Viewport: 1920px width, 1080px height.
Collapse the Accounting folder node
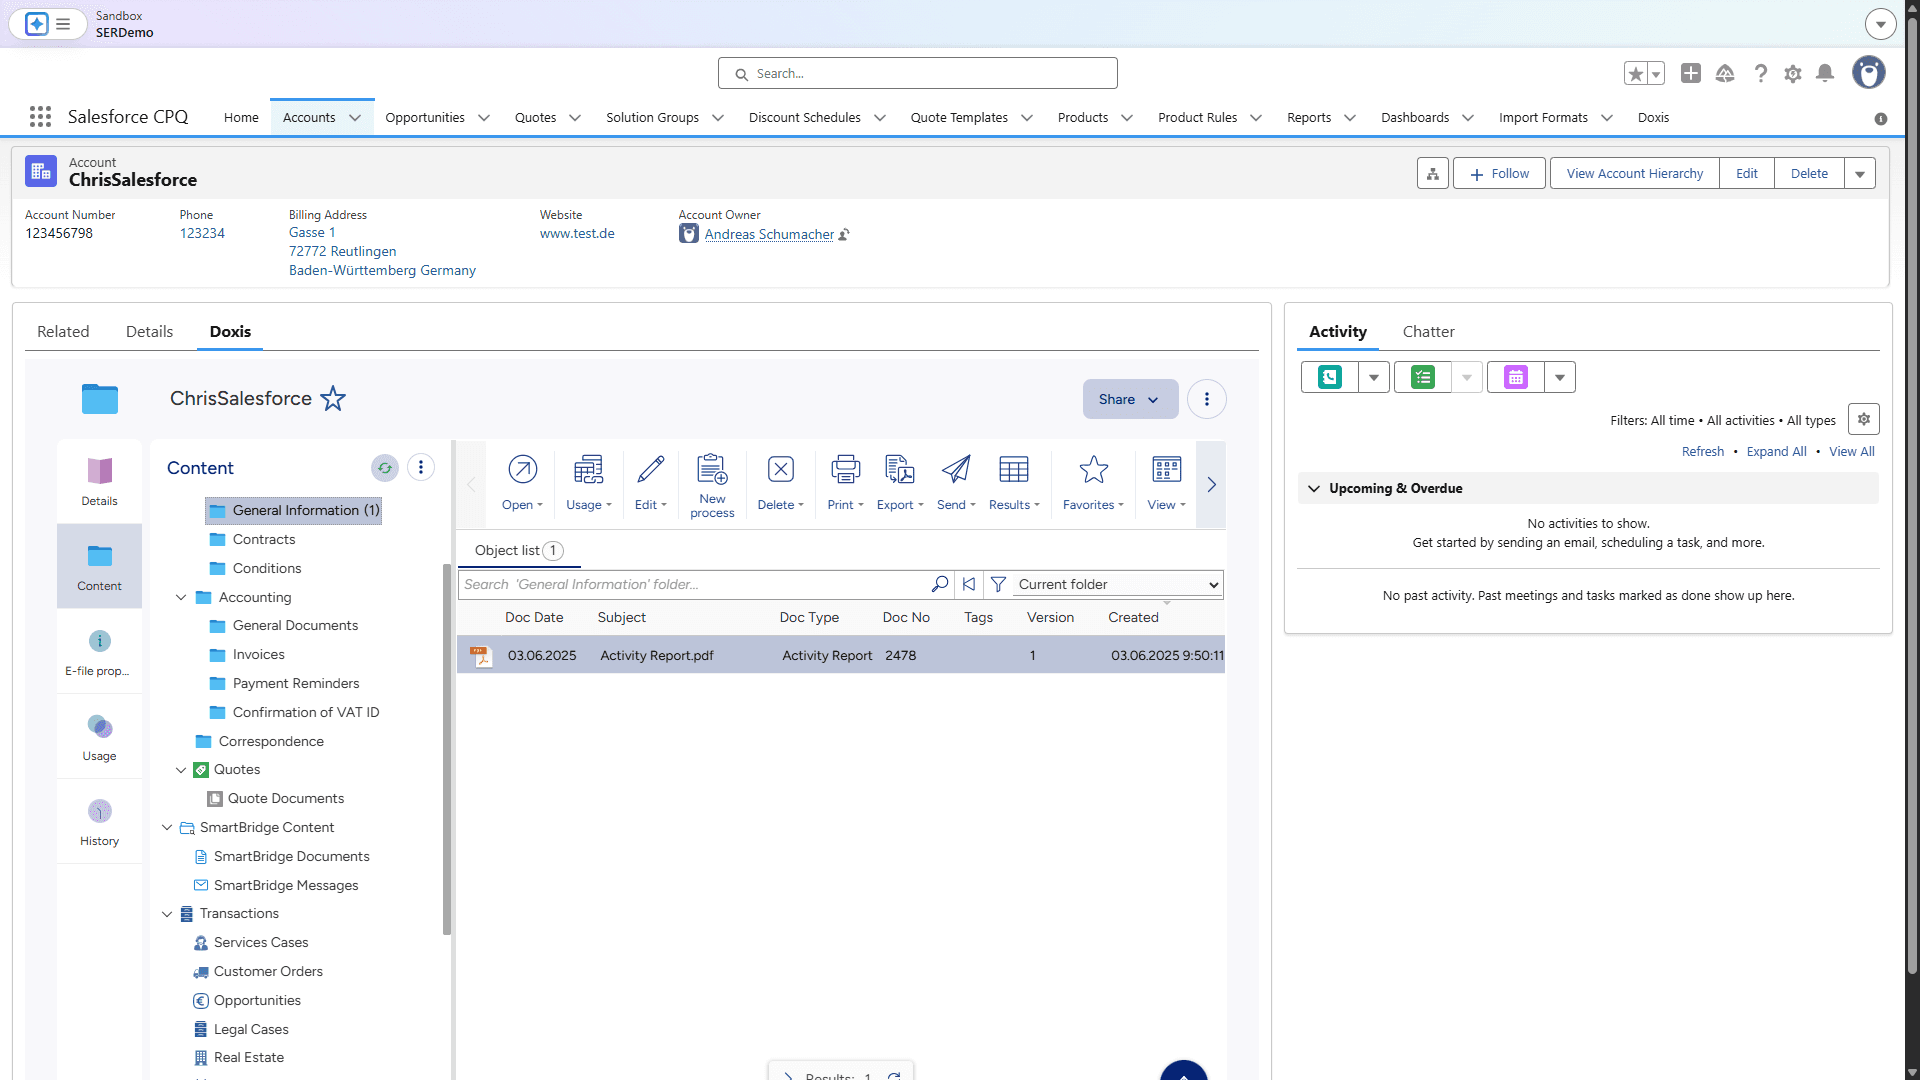pos(181,597)
